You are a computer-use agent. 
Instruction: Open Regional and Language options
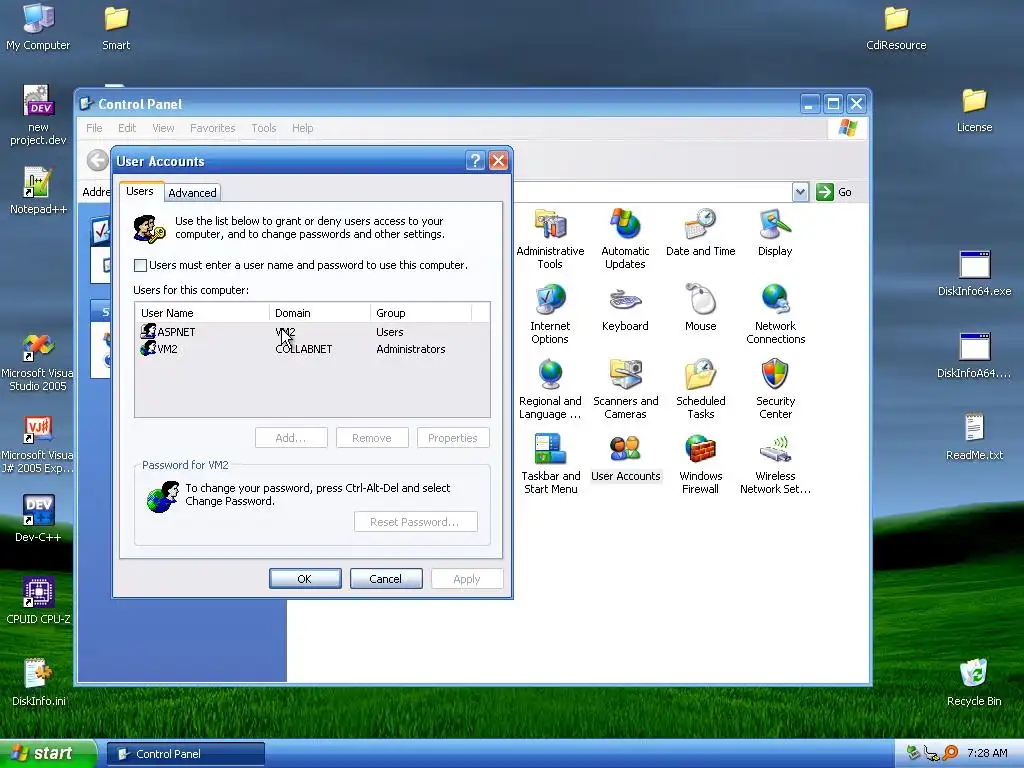pos(550,389)
